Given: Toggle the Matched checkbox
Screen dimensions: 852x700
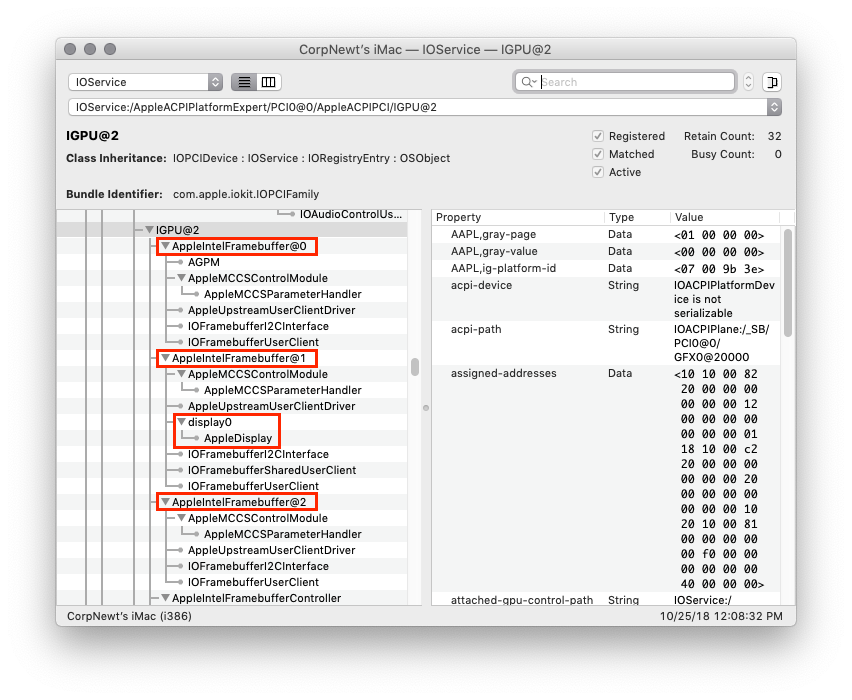Looking at the screenshot, I should (x=598, y=154).
